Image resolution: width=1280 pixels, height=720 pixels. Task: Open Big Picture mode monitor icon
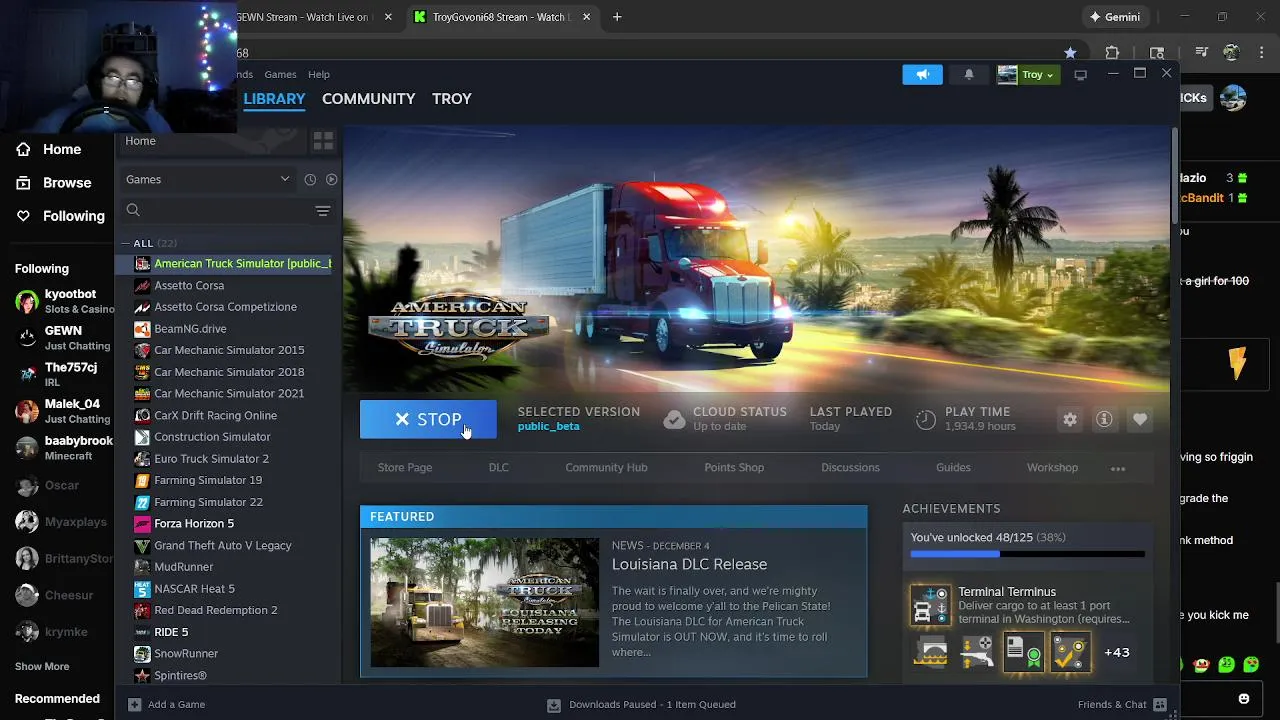click(1080, 75)
